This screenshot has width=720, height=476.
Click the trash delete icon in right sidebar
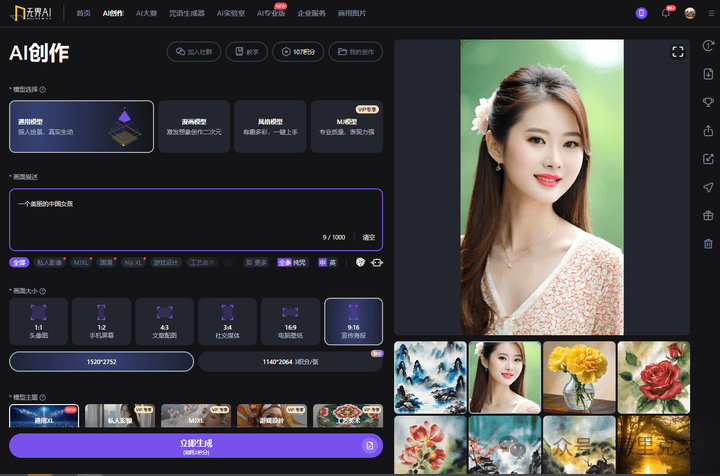[x=708, y=243]
